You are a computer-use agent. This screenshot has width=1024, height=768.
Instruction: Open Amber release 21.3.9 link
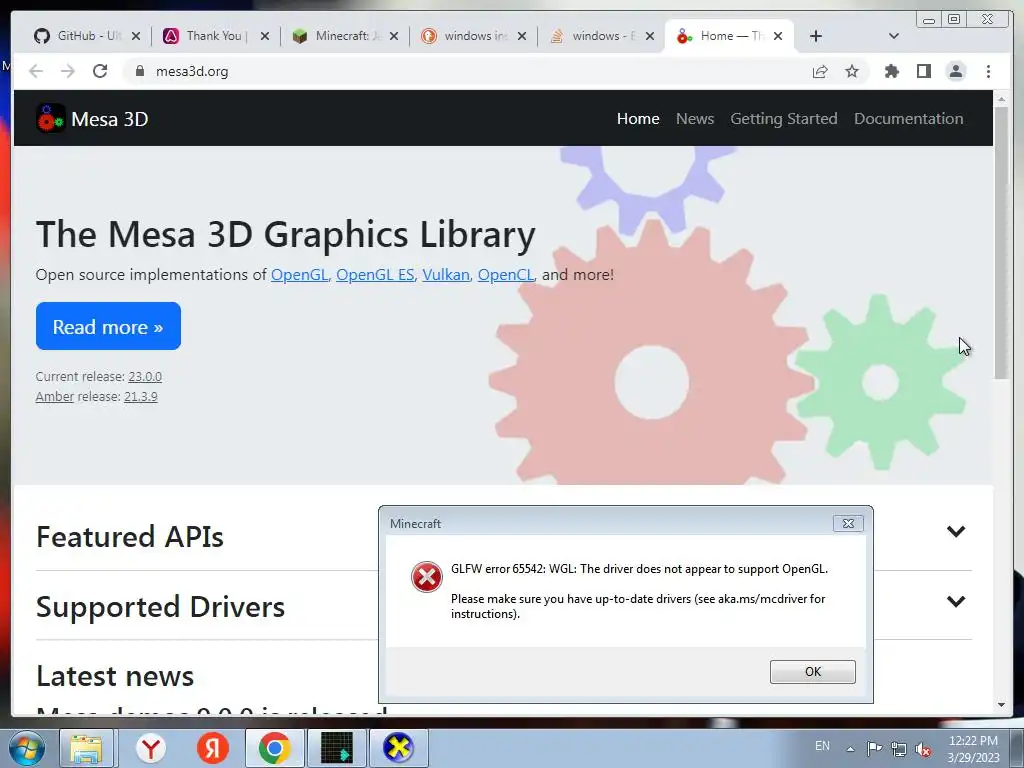140,396
